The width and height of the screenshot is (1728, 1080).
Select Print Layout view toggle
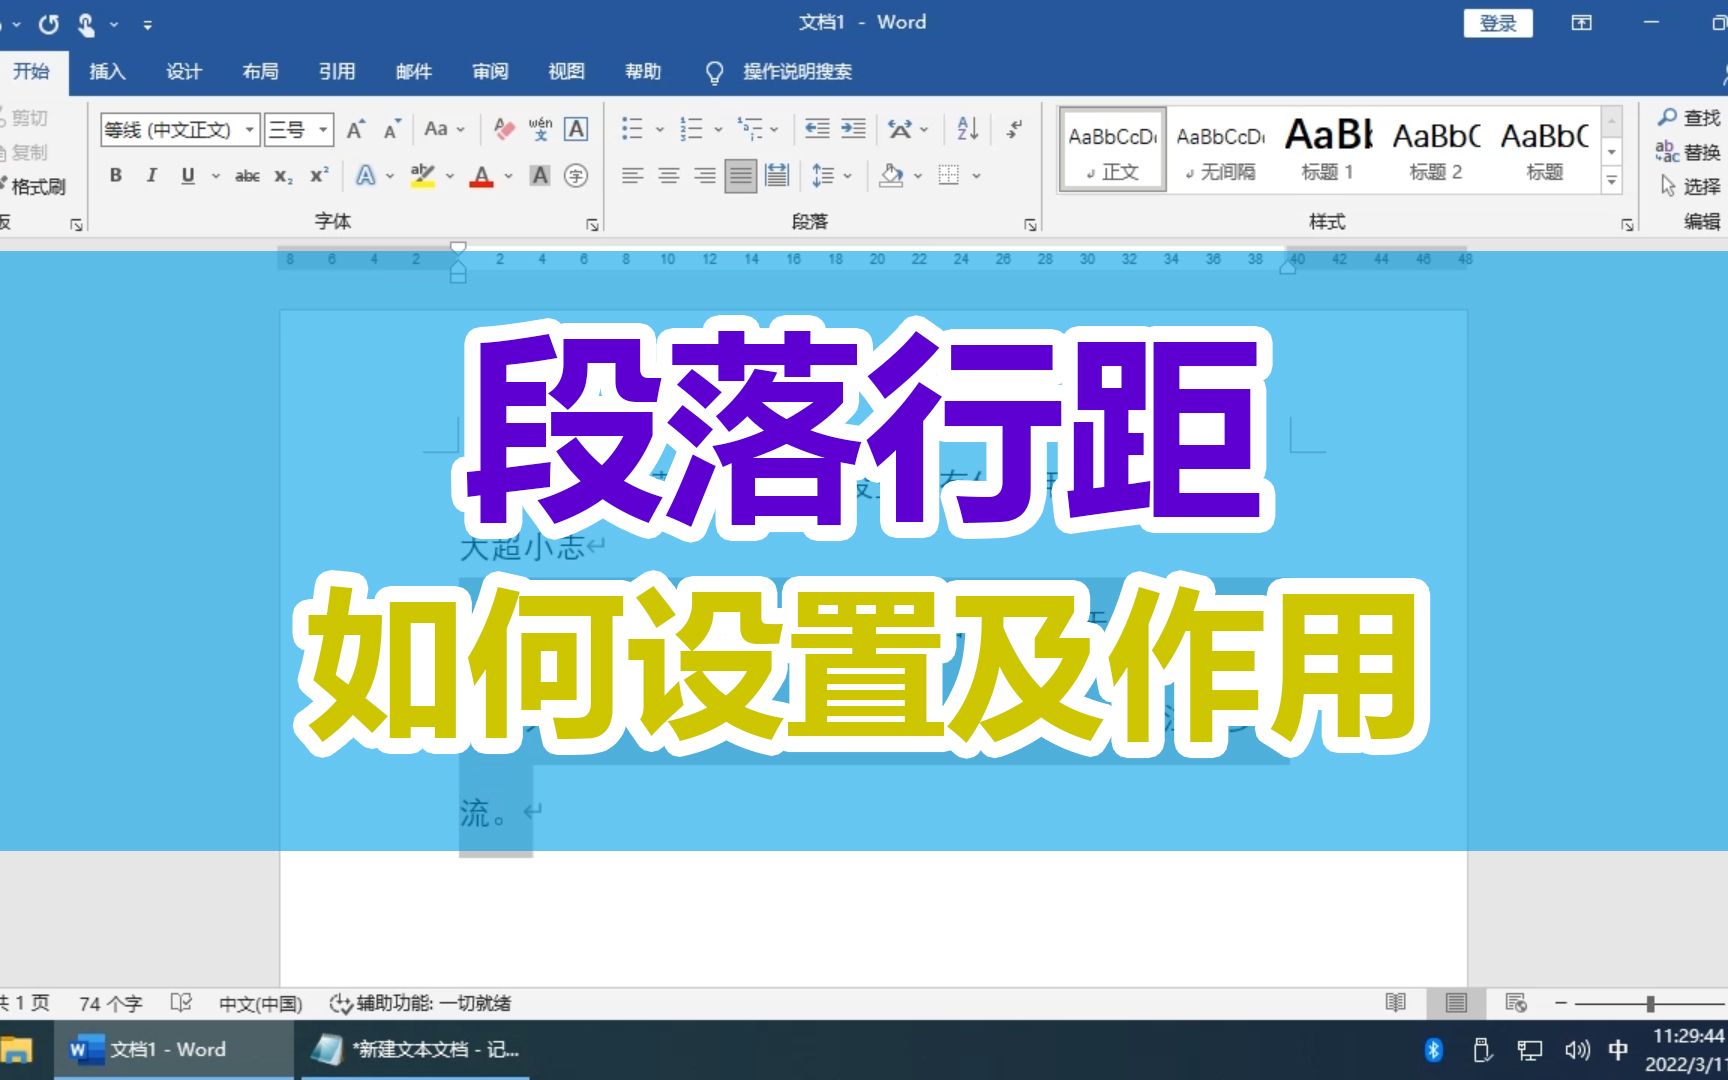1456,1002
